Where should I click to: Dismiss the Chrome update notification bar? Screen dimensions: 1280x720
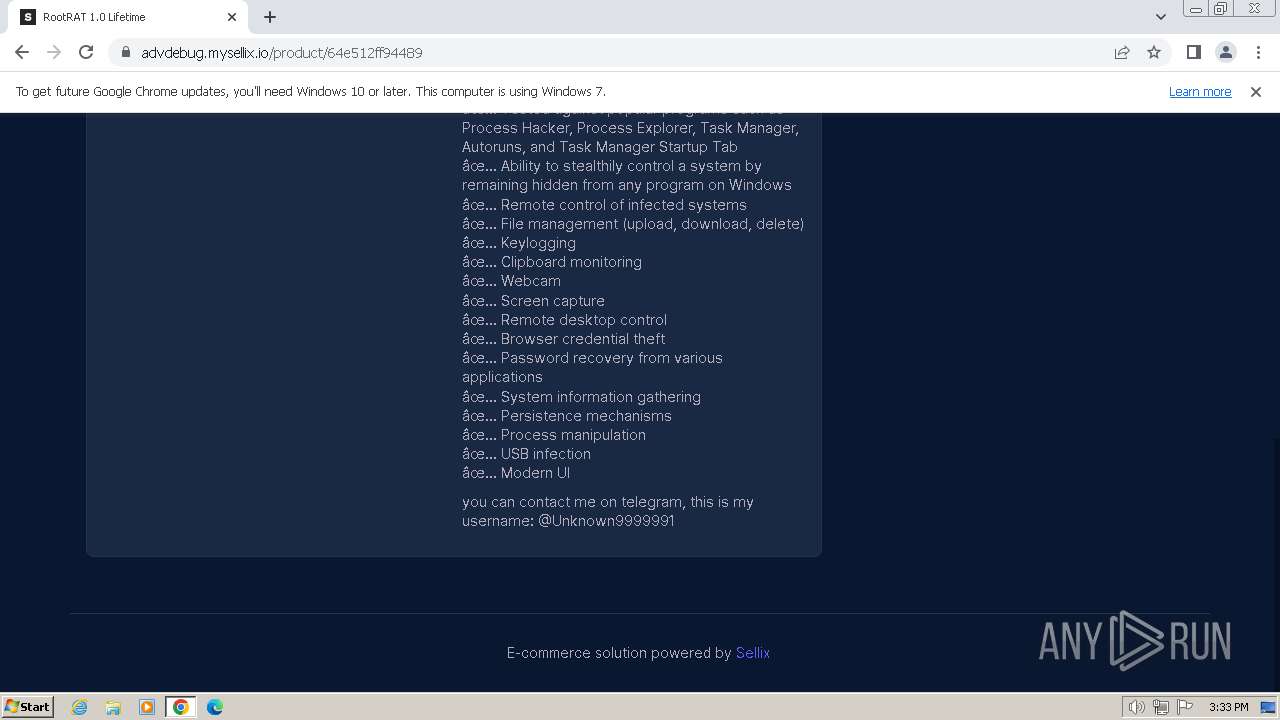pyautogui.click(x=1256, y=91)
